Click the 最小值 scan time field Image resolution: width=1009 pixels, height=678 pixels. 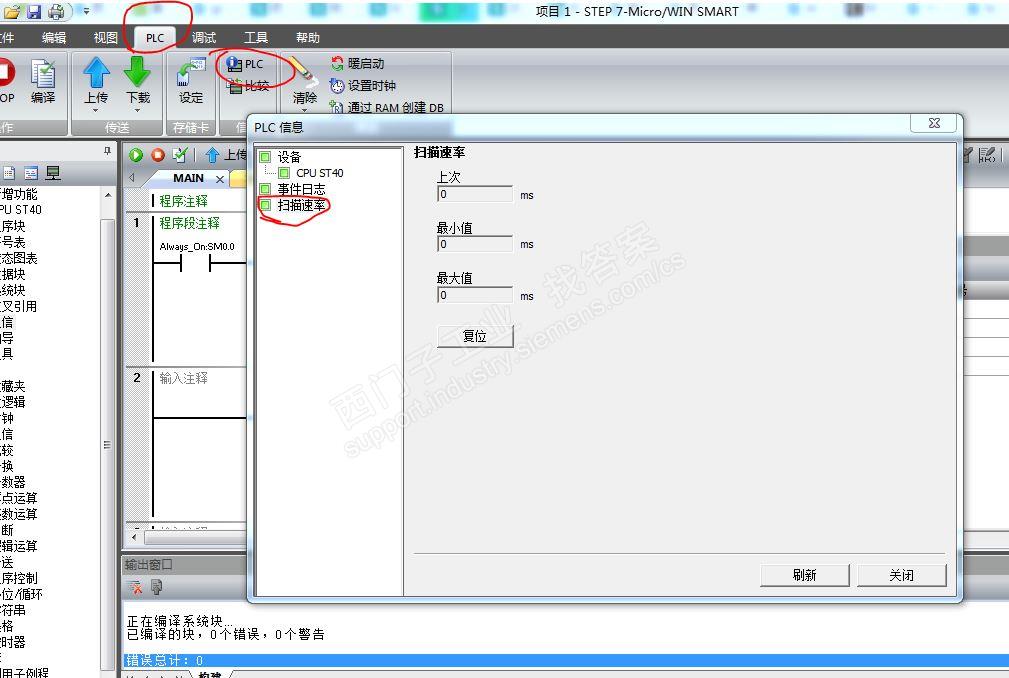(475, 244)
